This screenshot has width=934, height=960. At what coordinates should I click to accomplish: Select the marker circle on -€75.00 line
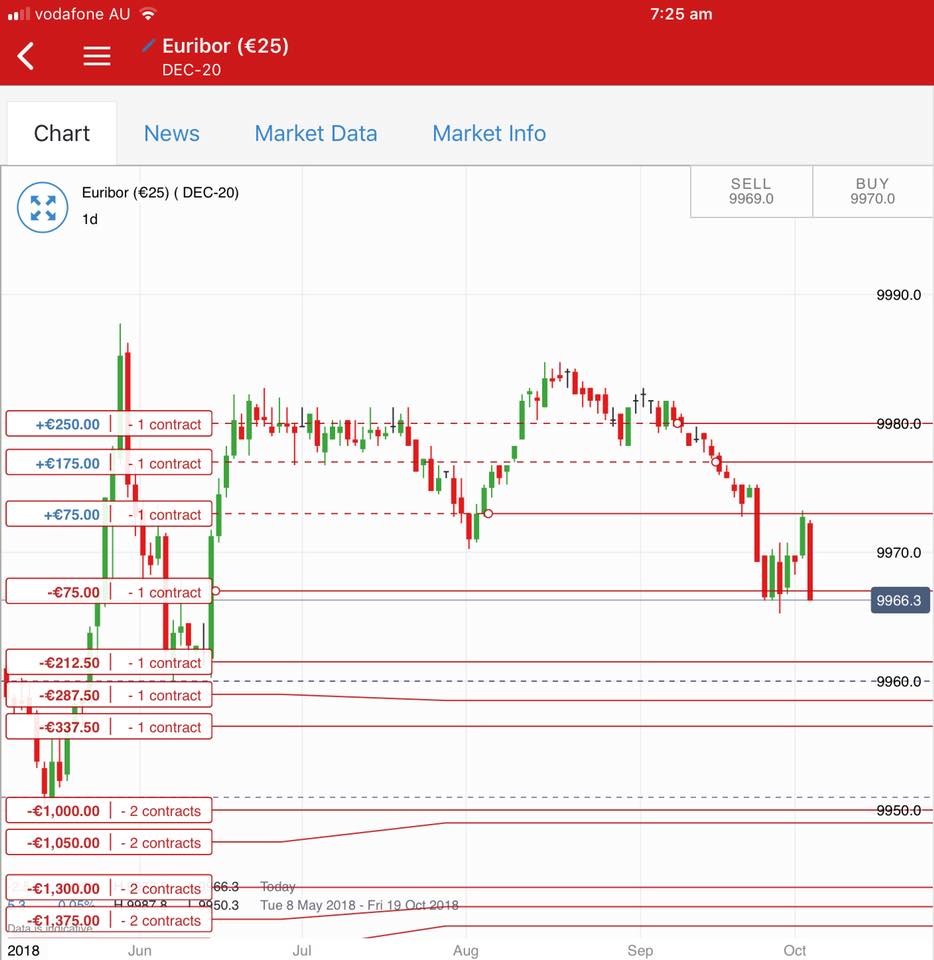coord(215,591)
